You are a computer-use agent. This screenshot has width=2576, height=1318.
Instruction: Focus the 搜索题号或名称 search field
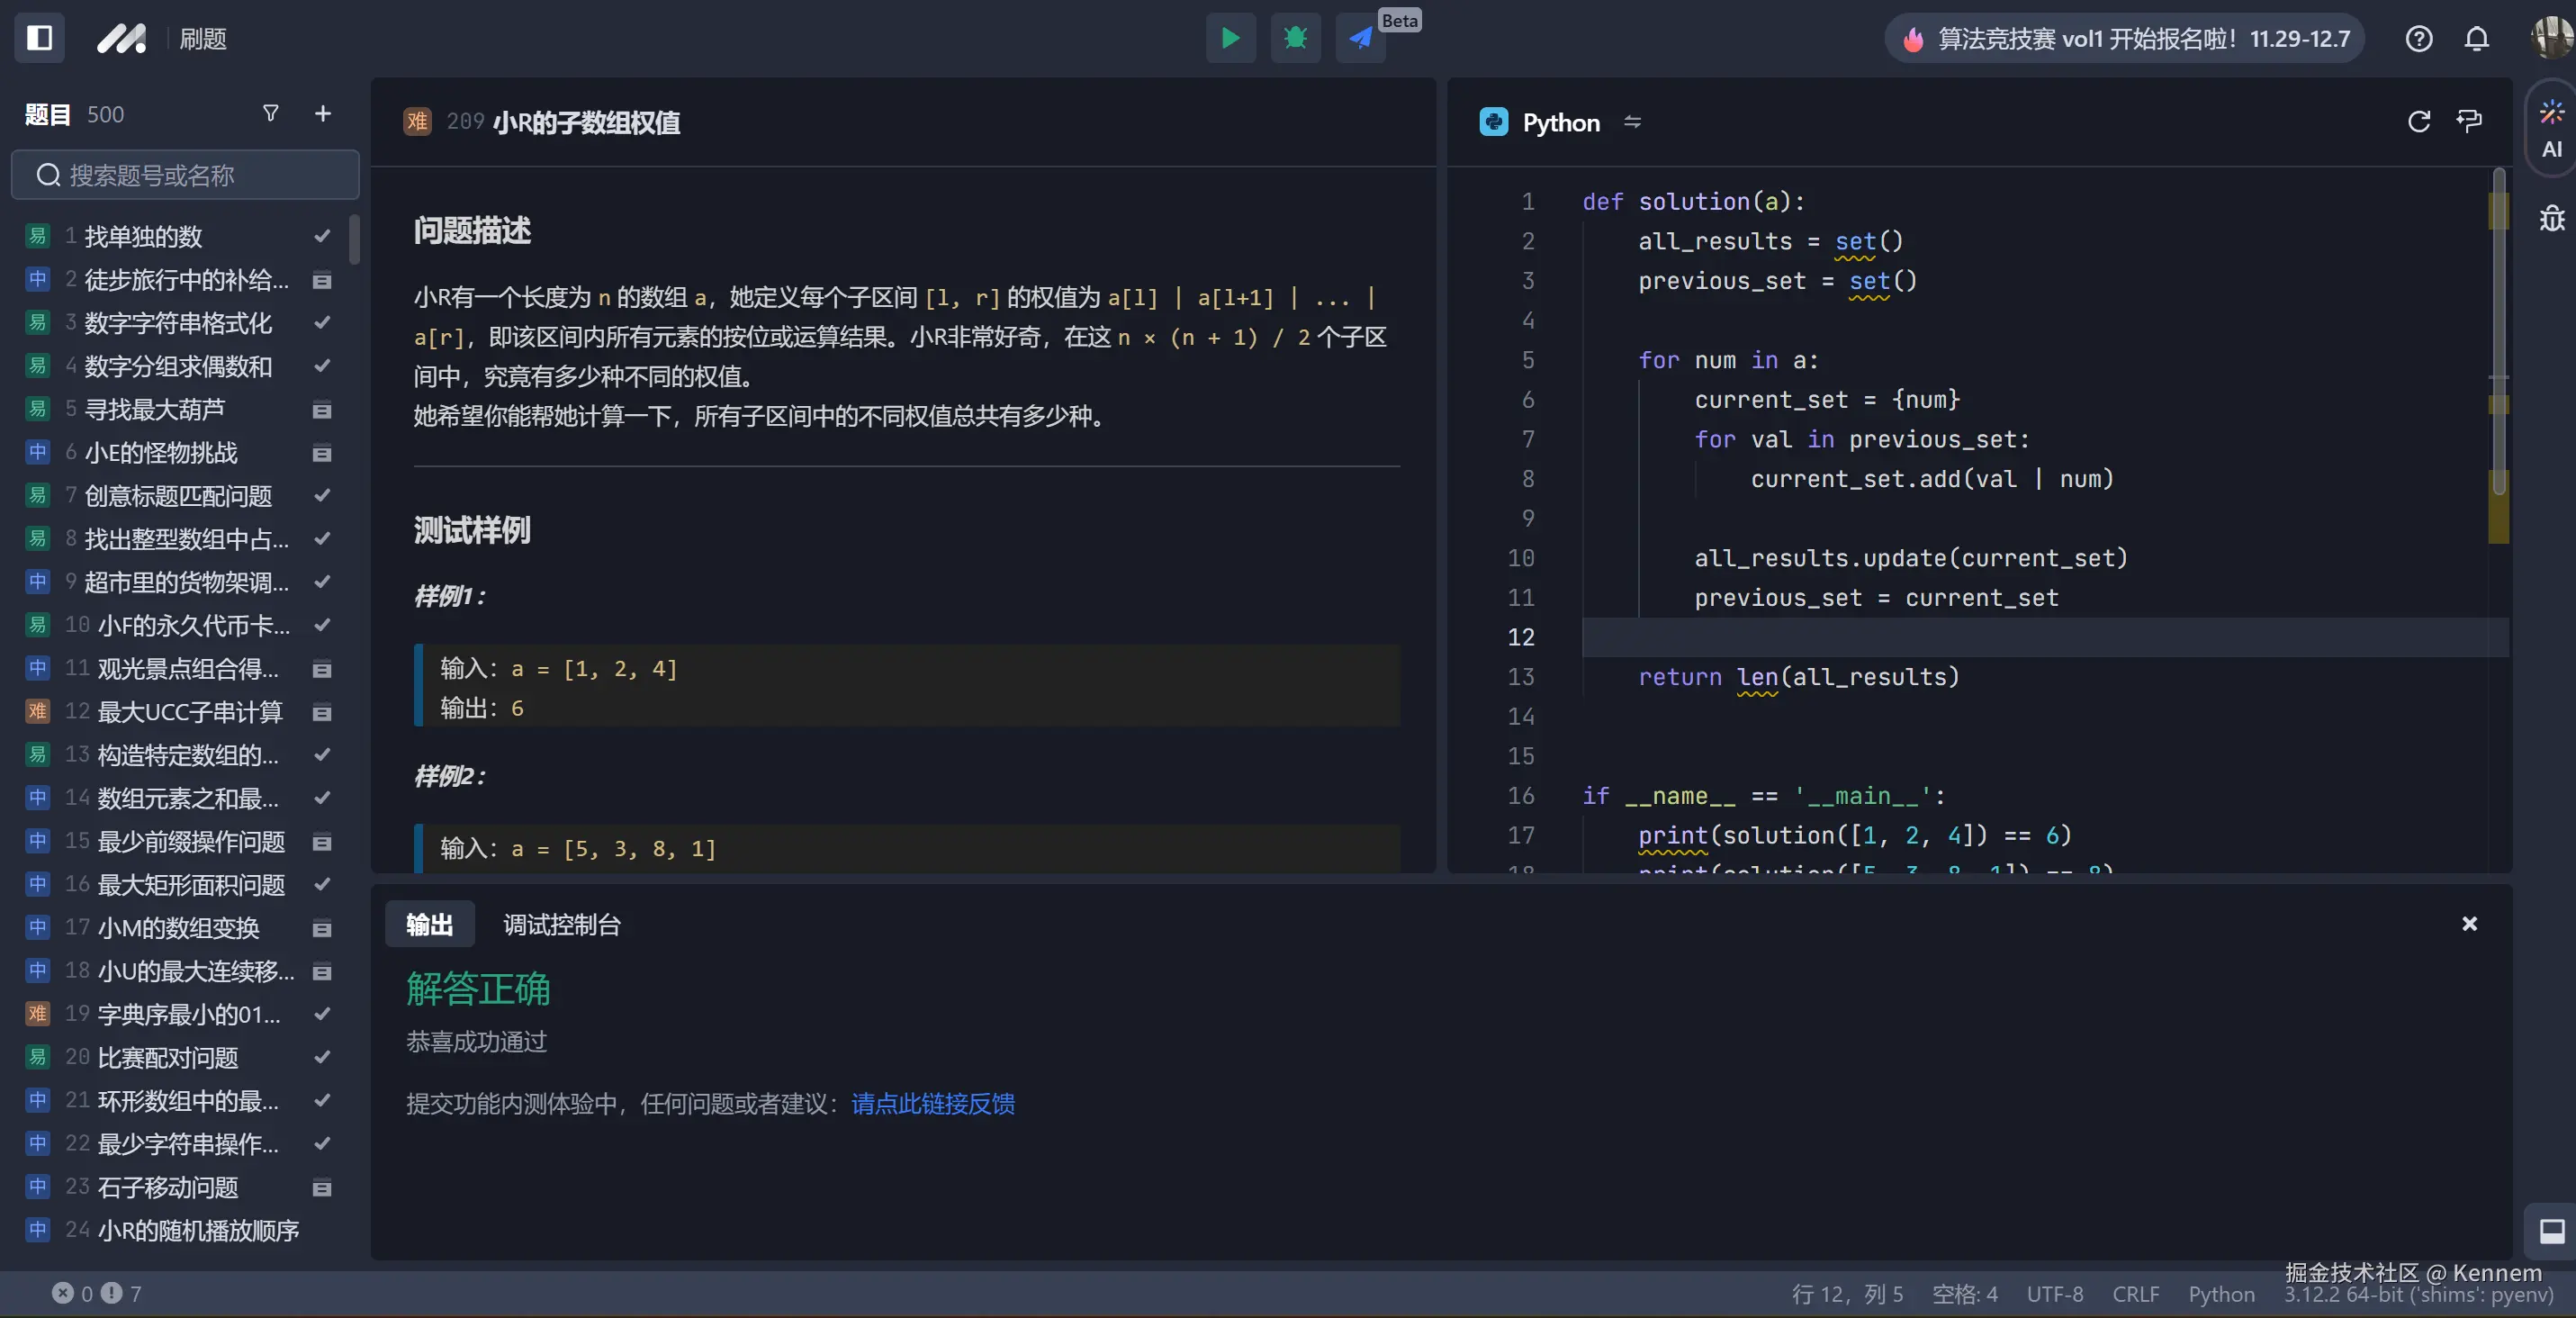tap(186, 176)
